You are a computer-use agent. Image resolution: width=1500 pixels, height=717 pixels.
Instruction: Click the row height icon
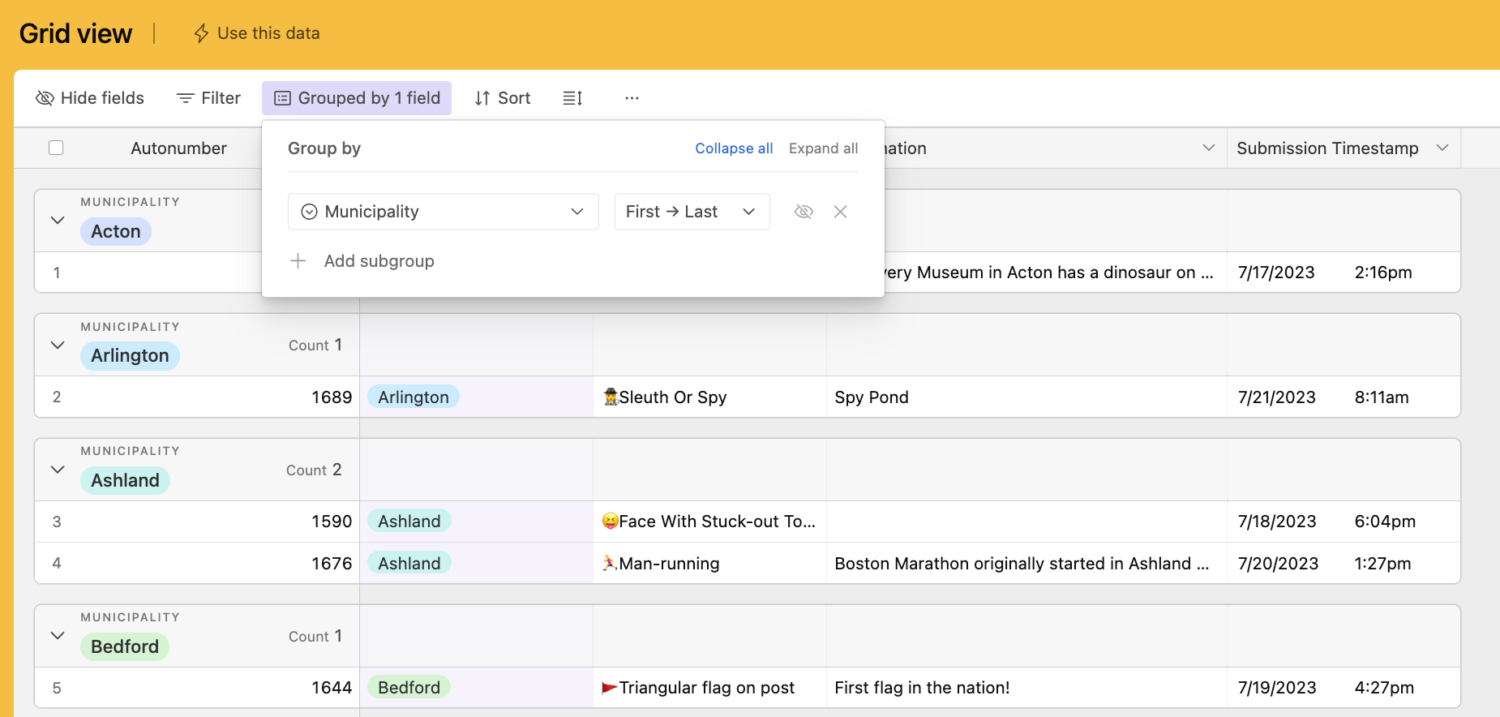(572, 98)
